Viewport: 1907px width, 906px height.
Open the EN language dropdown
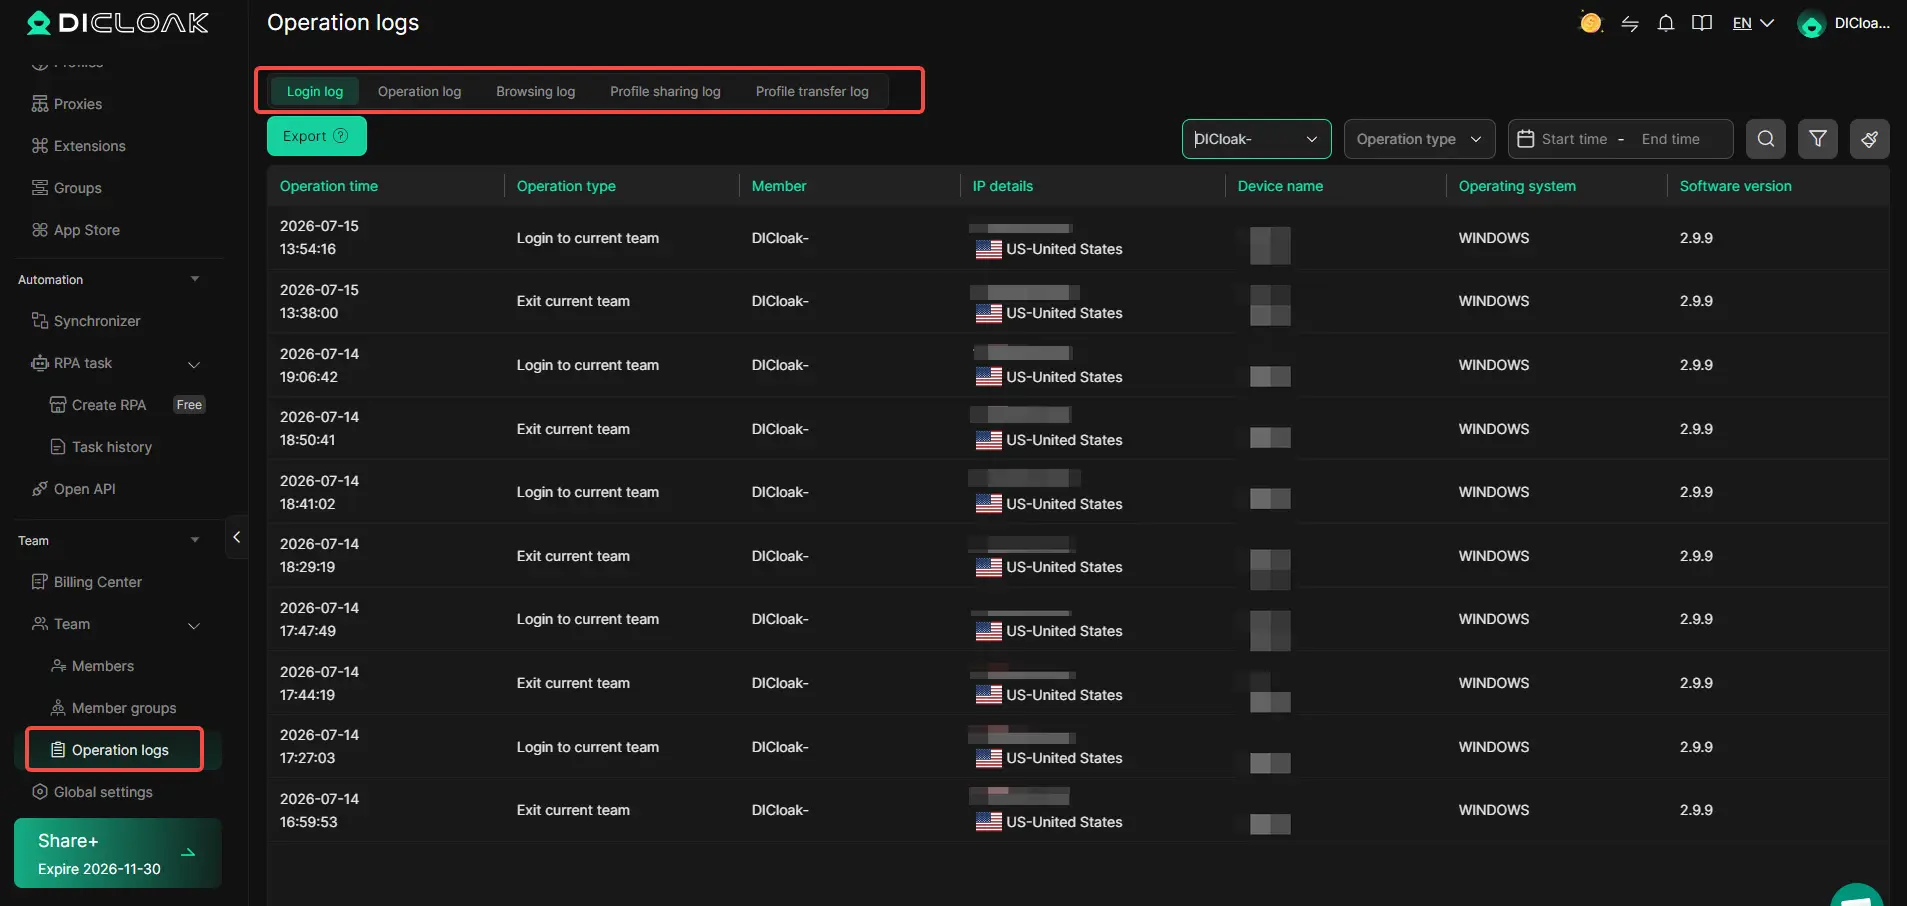(1753, 23)
